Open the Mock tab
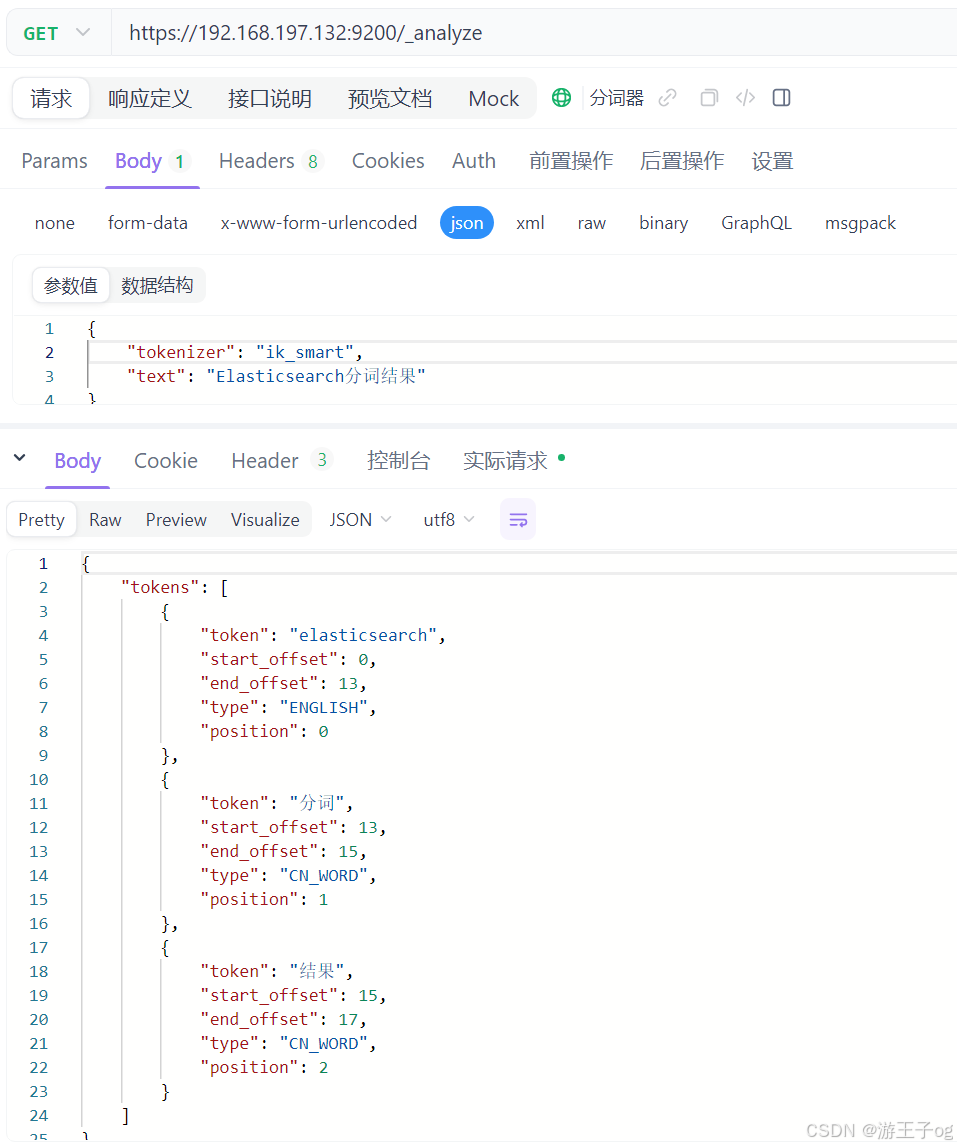The height and width of the screenshot is (1148, 957). coord(492,97)
